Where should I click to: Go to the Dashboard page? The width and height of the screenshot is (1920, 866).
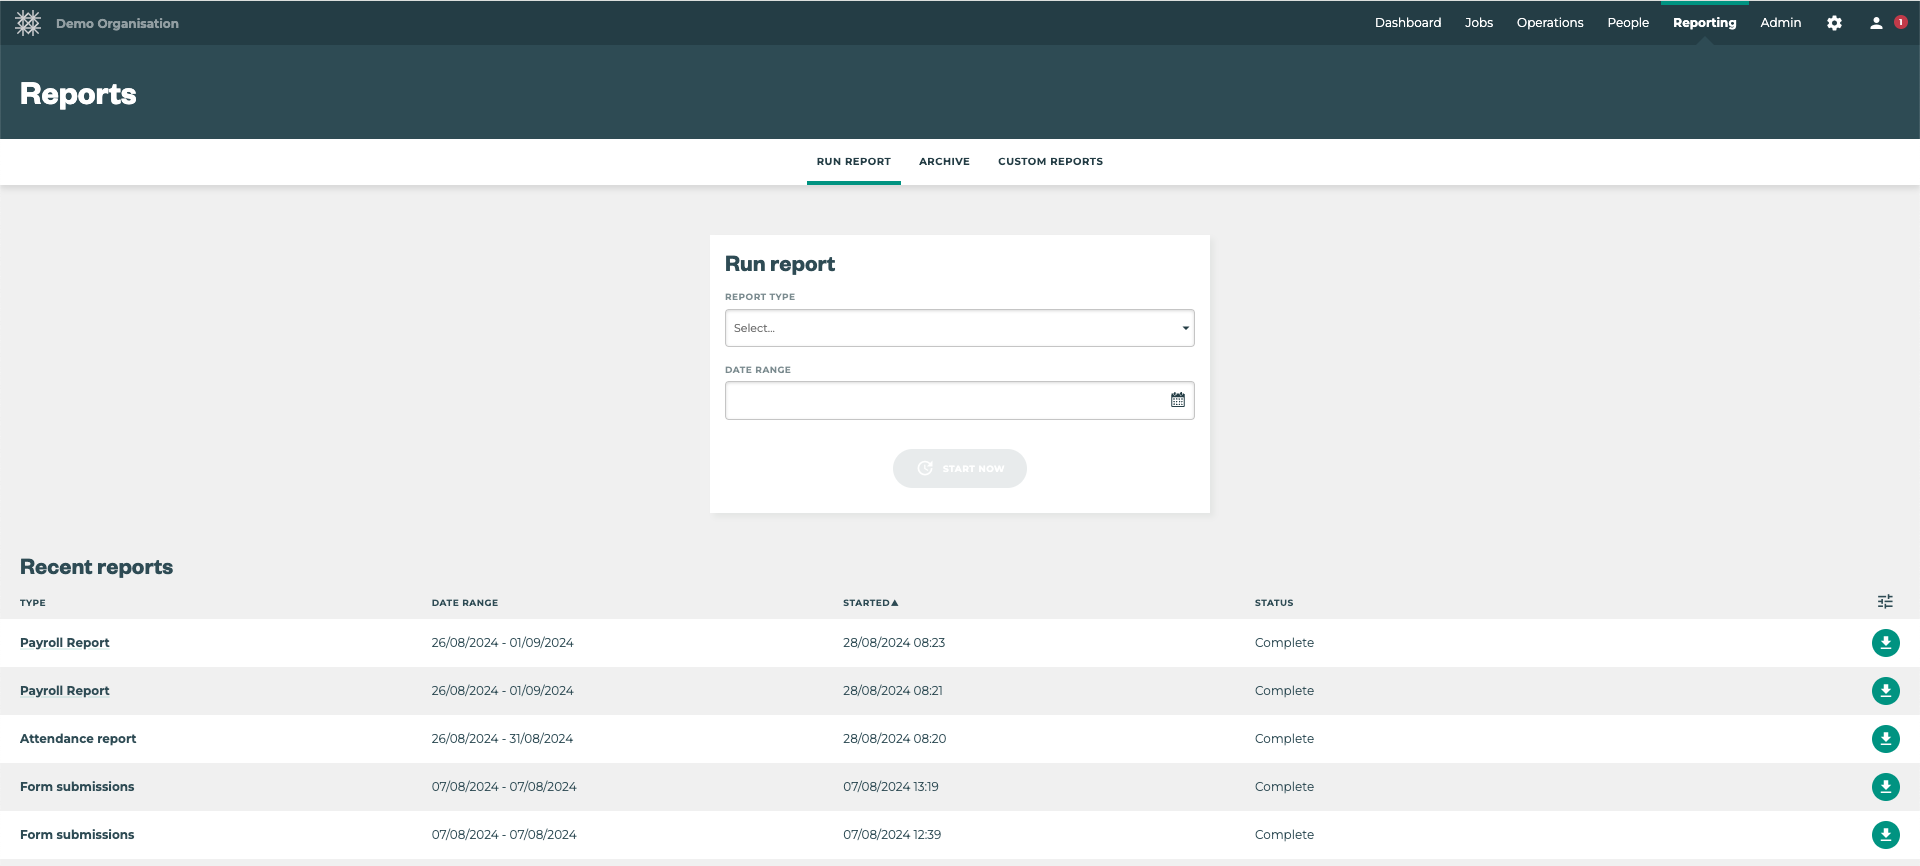[1407, 23]
